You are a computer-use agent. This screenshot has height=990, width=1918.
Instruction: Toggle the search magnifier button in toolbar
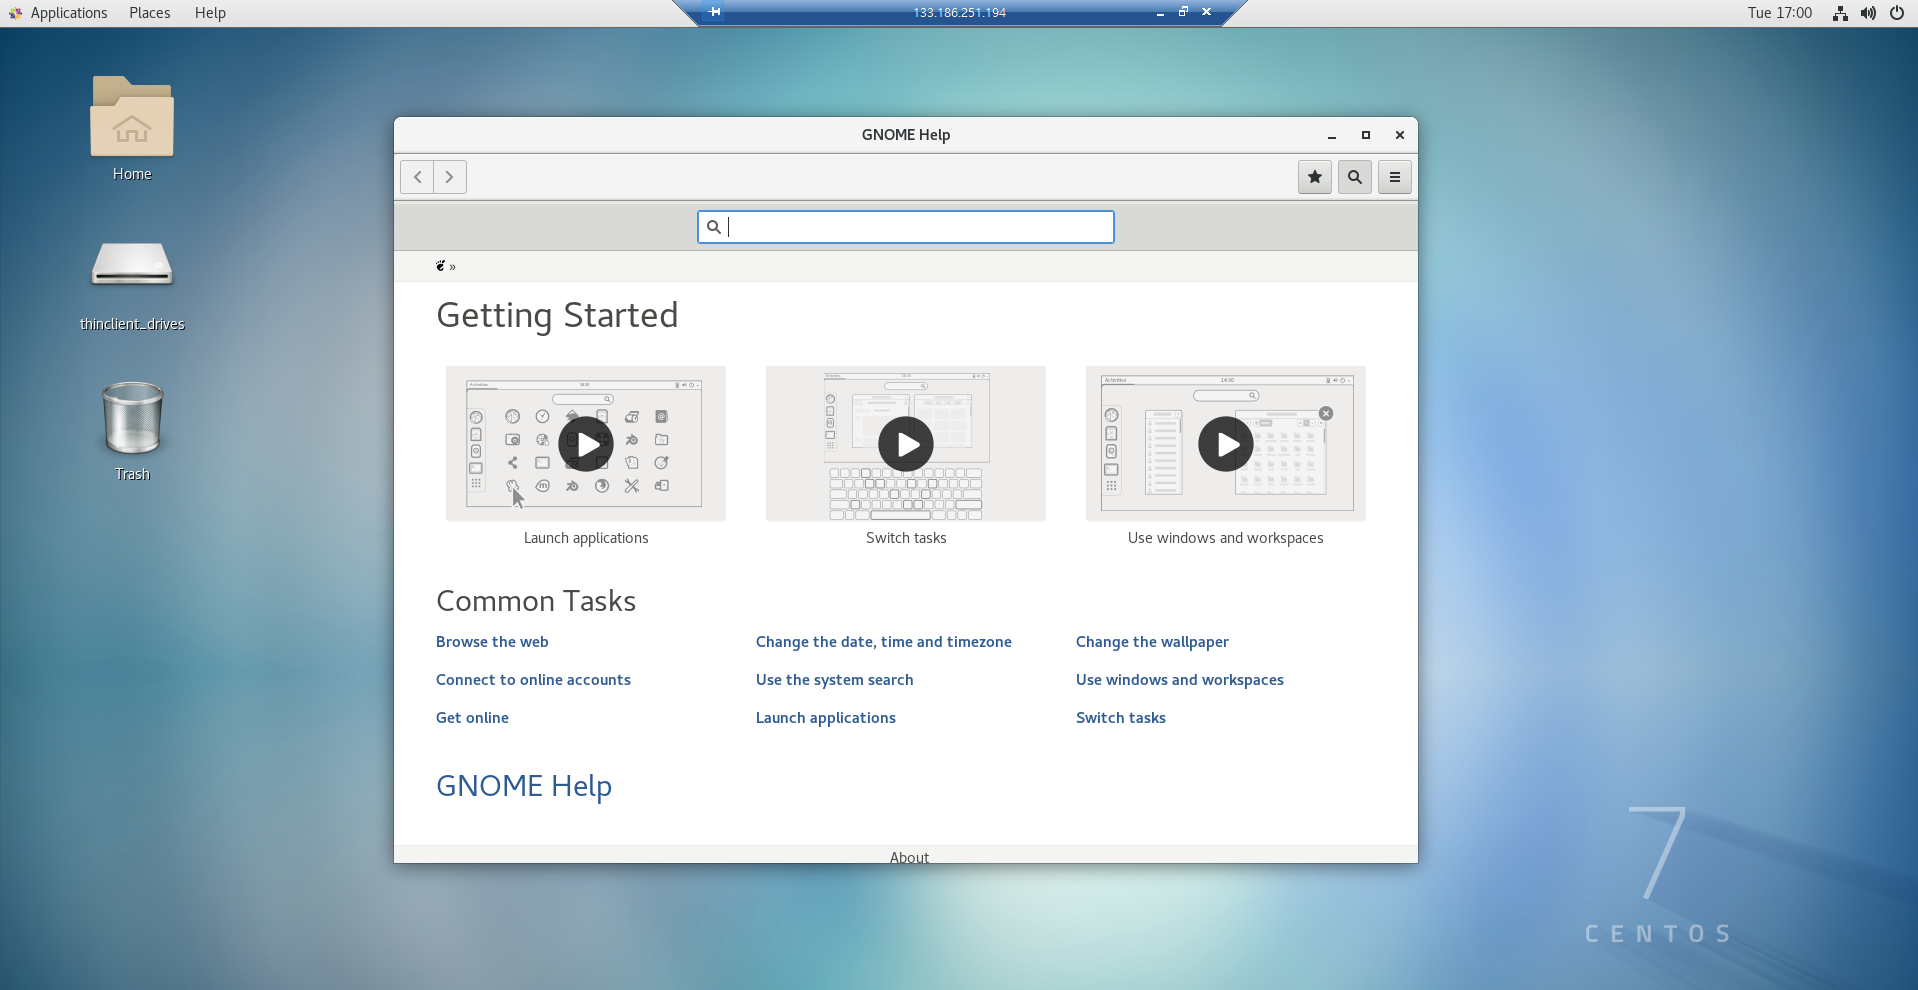pos(1355,177)
